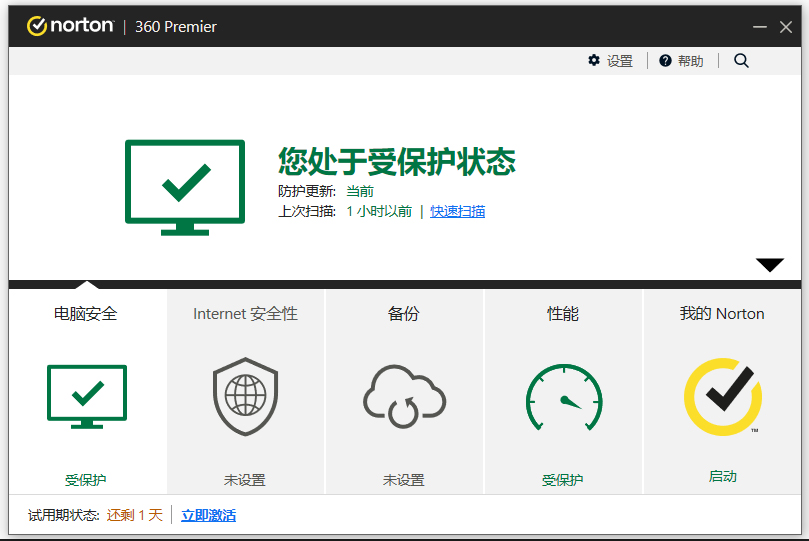Click the 您处于受保护状态 heading

(x=397, y=161)
